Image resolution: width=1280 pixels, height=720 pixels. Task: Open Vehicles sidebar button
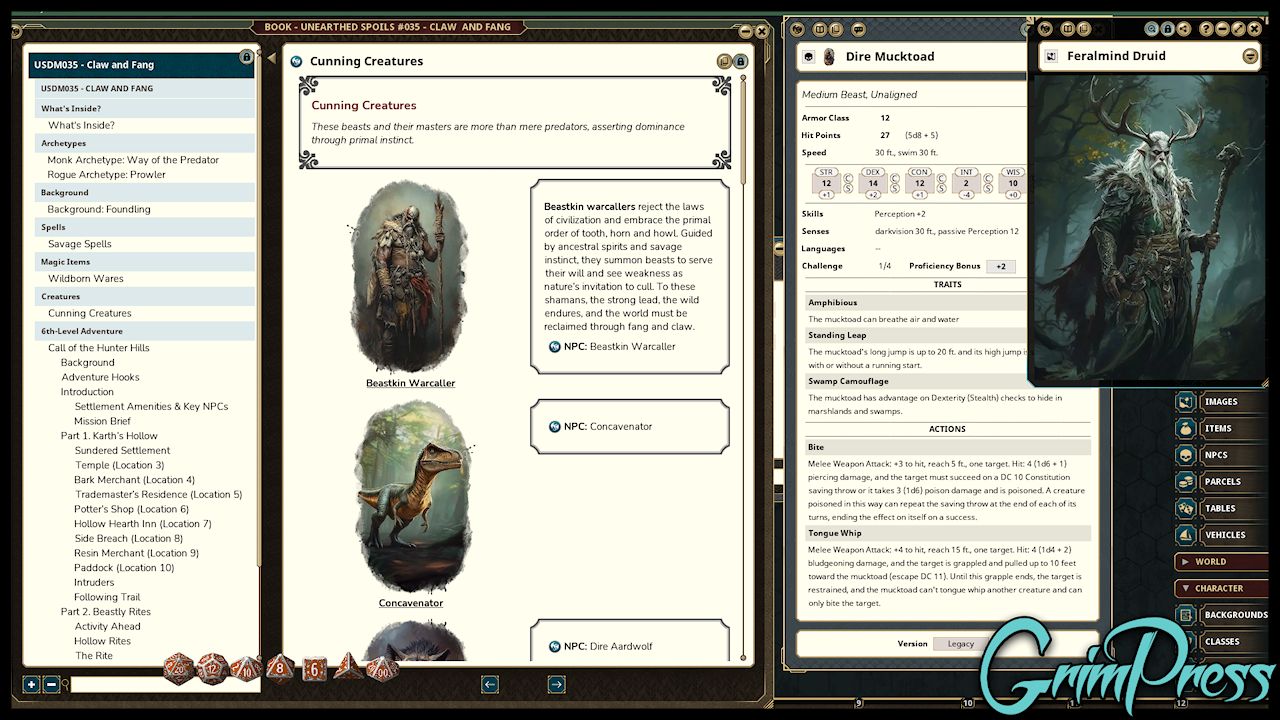[x=1221, y=535]
